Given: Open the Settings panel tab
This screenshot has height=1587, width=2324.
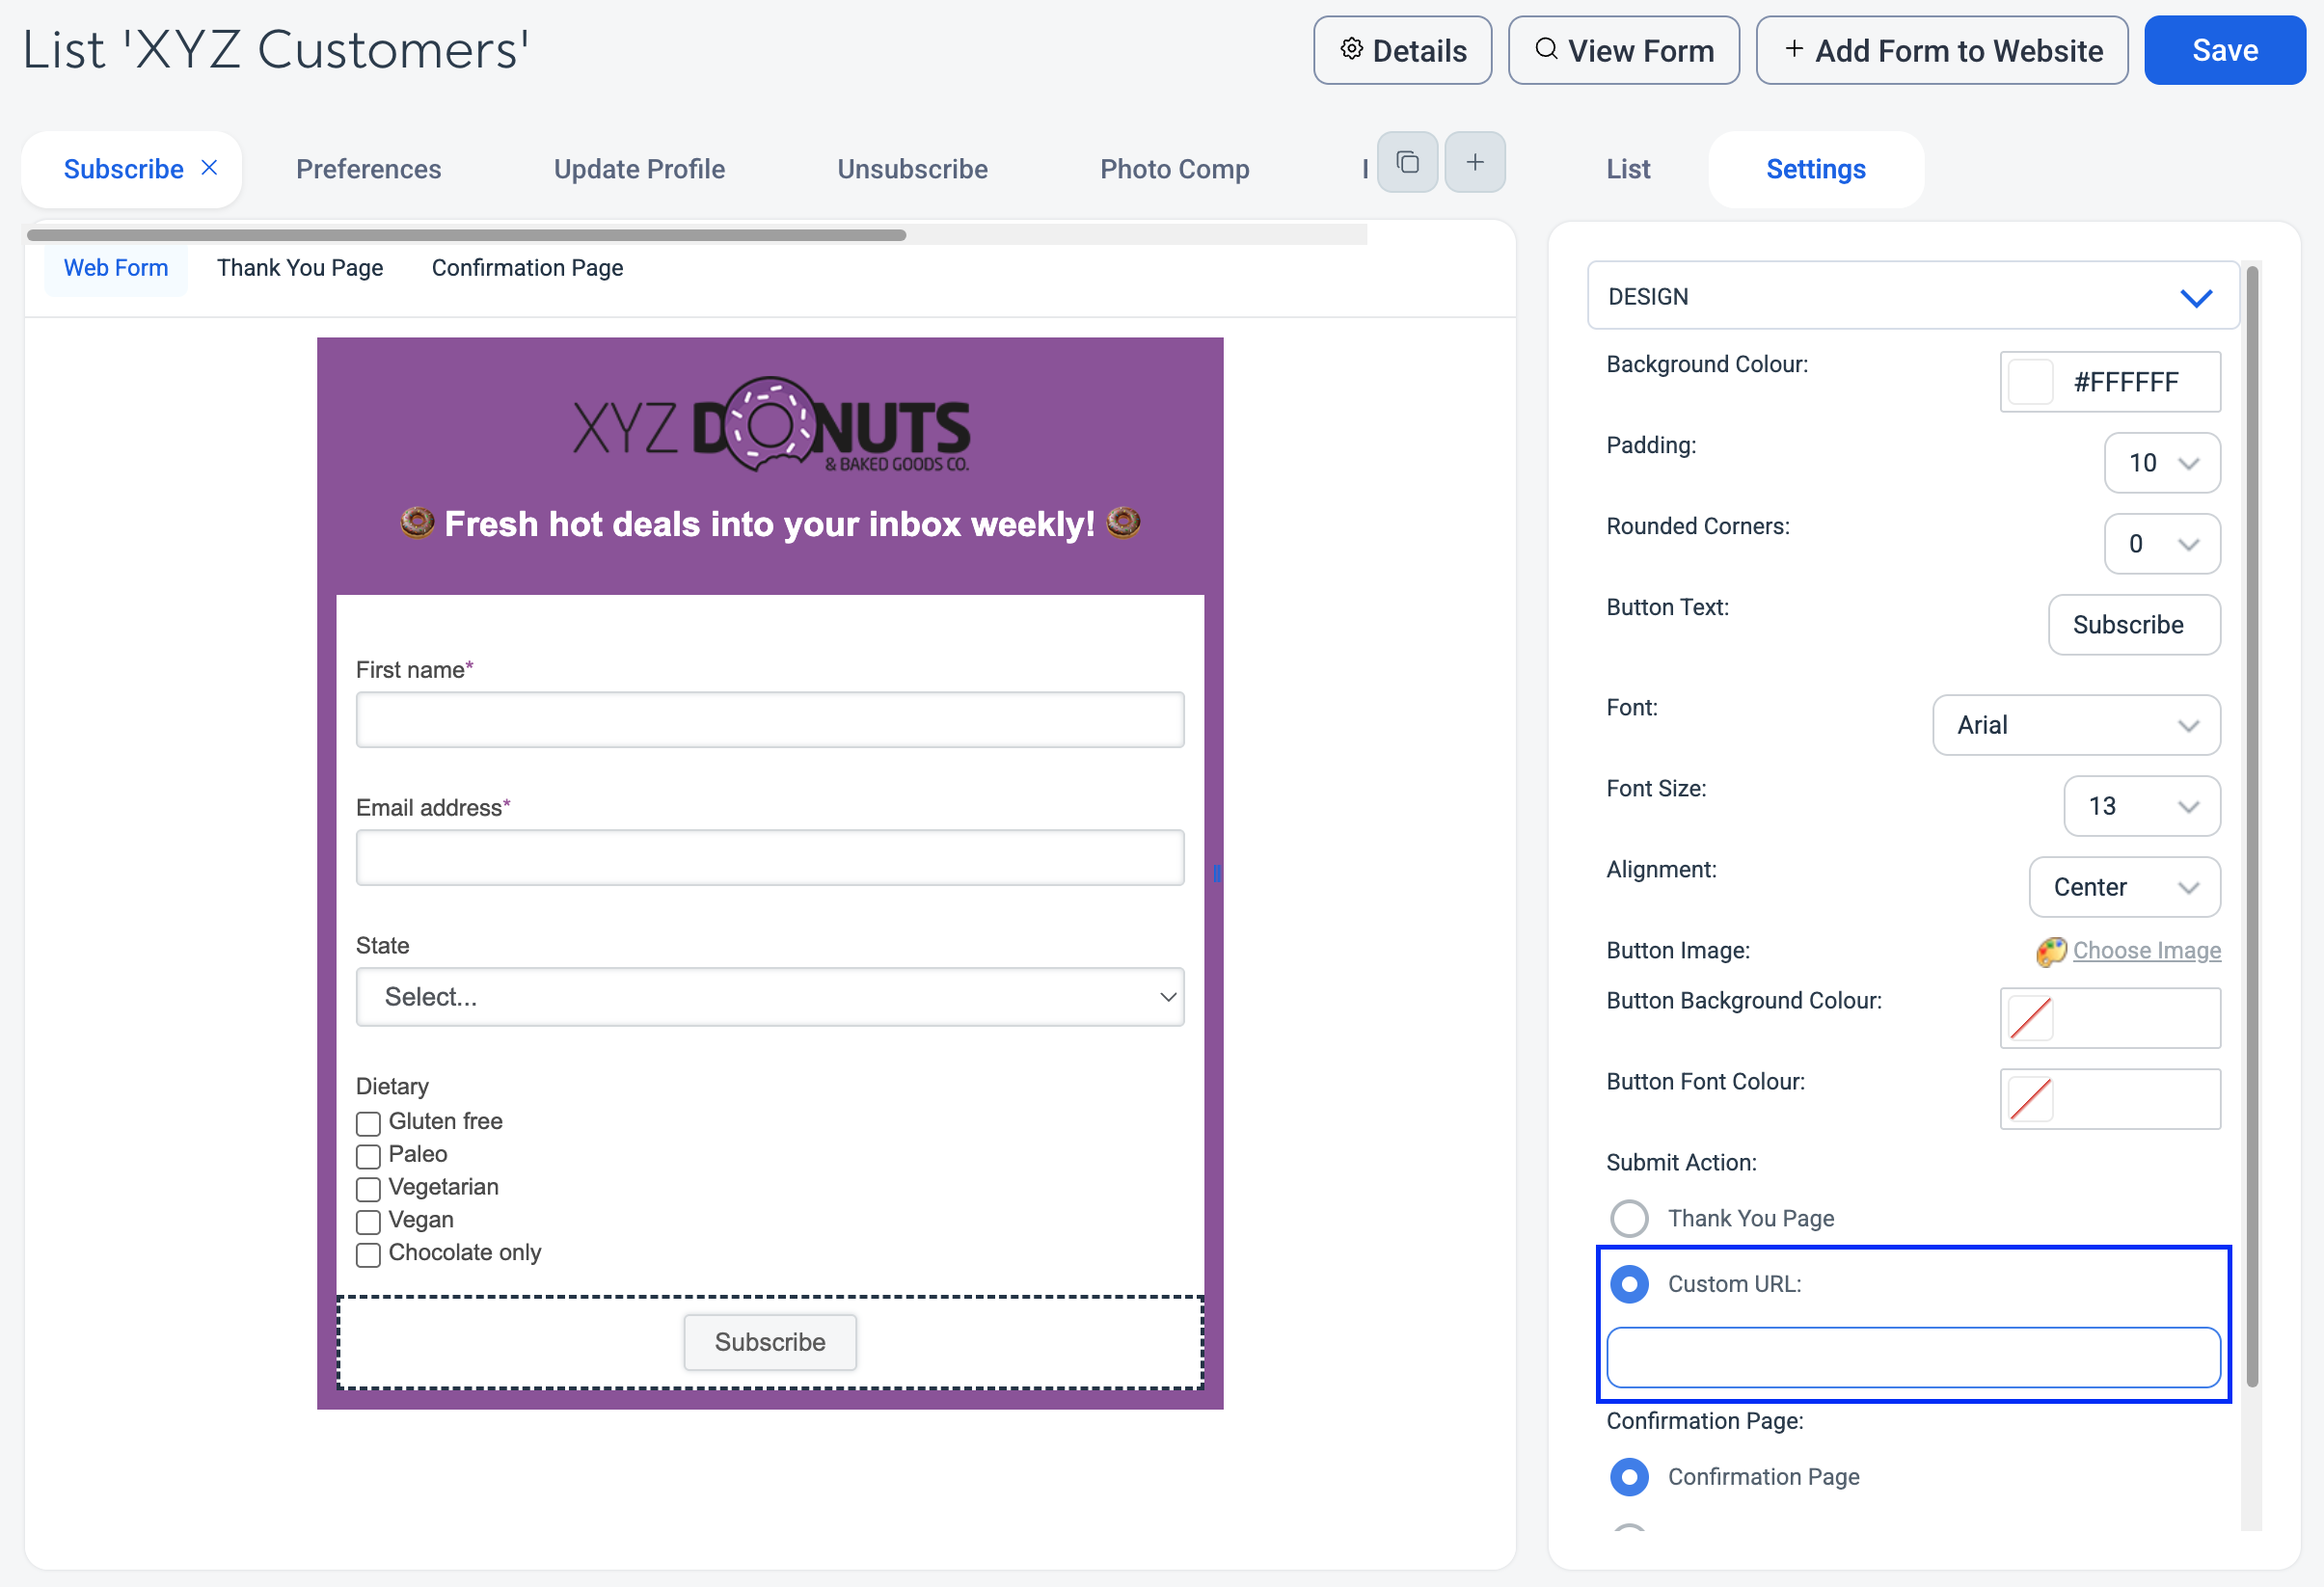Looking at the screenshot, I should 1815,169.
